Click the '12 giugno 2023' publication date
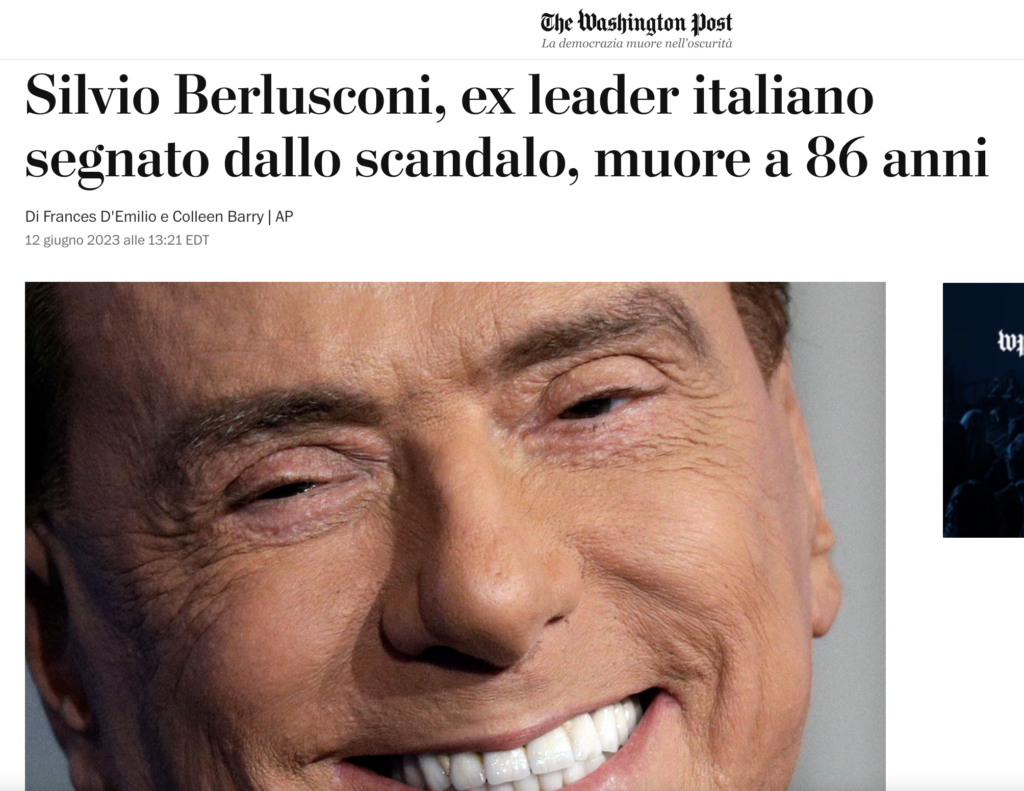 pos(72,240)
